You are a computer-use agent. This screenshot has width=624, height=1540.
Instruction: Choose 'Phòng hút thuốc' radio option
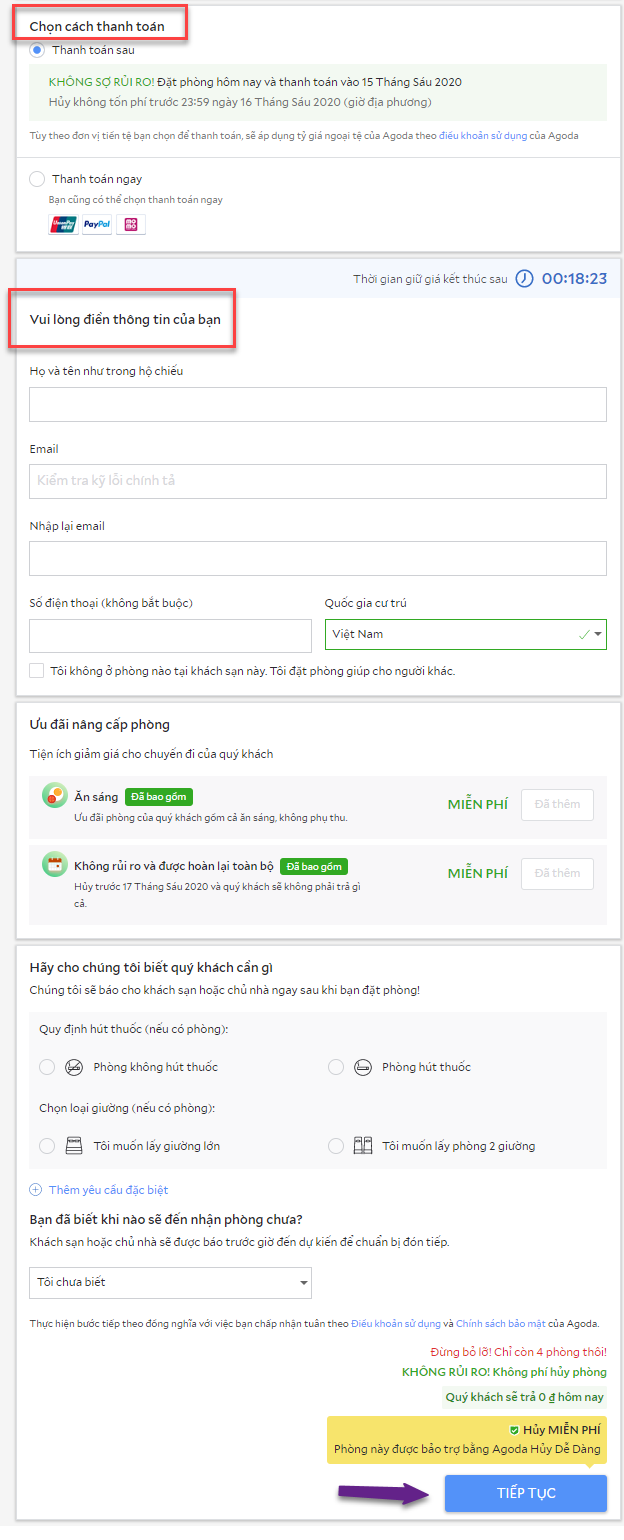(x=336, y=1067)
